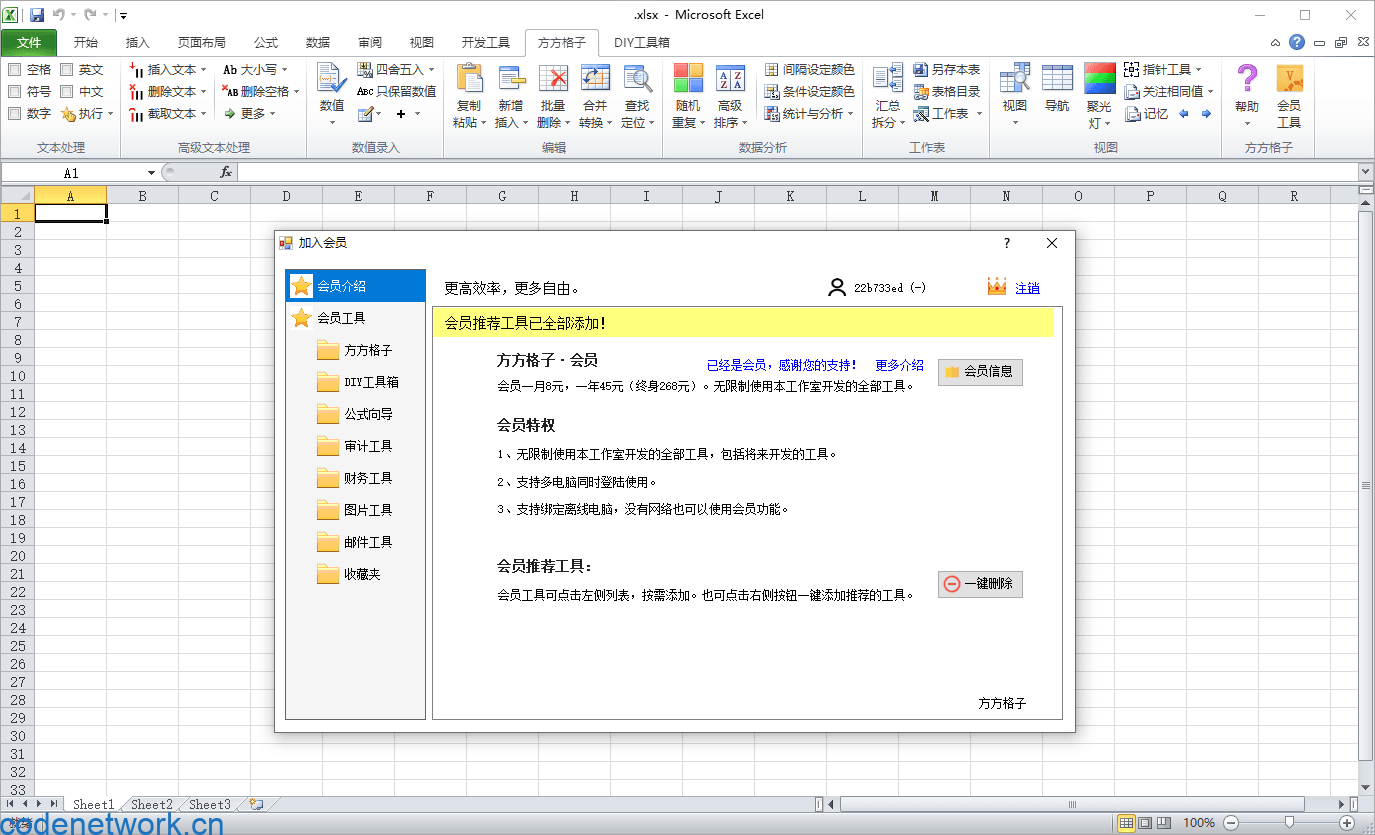Select 会员介绍 in the dialog sidebar
Viewport: 1375px width, 835px height.
coord(356,286)
